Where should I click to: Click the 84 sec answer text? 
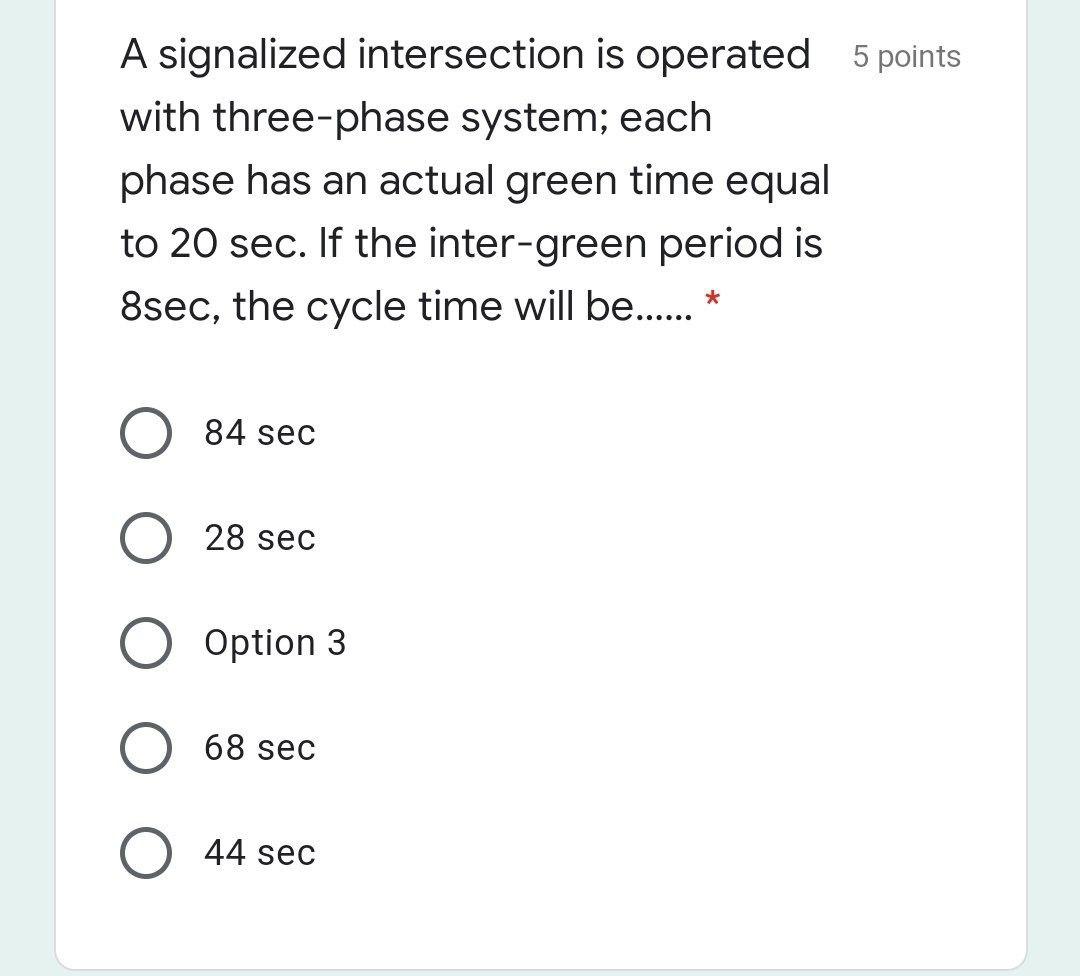coord(259,432)
